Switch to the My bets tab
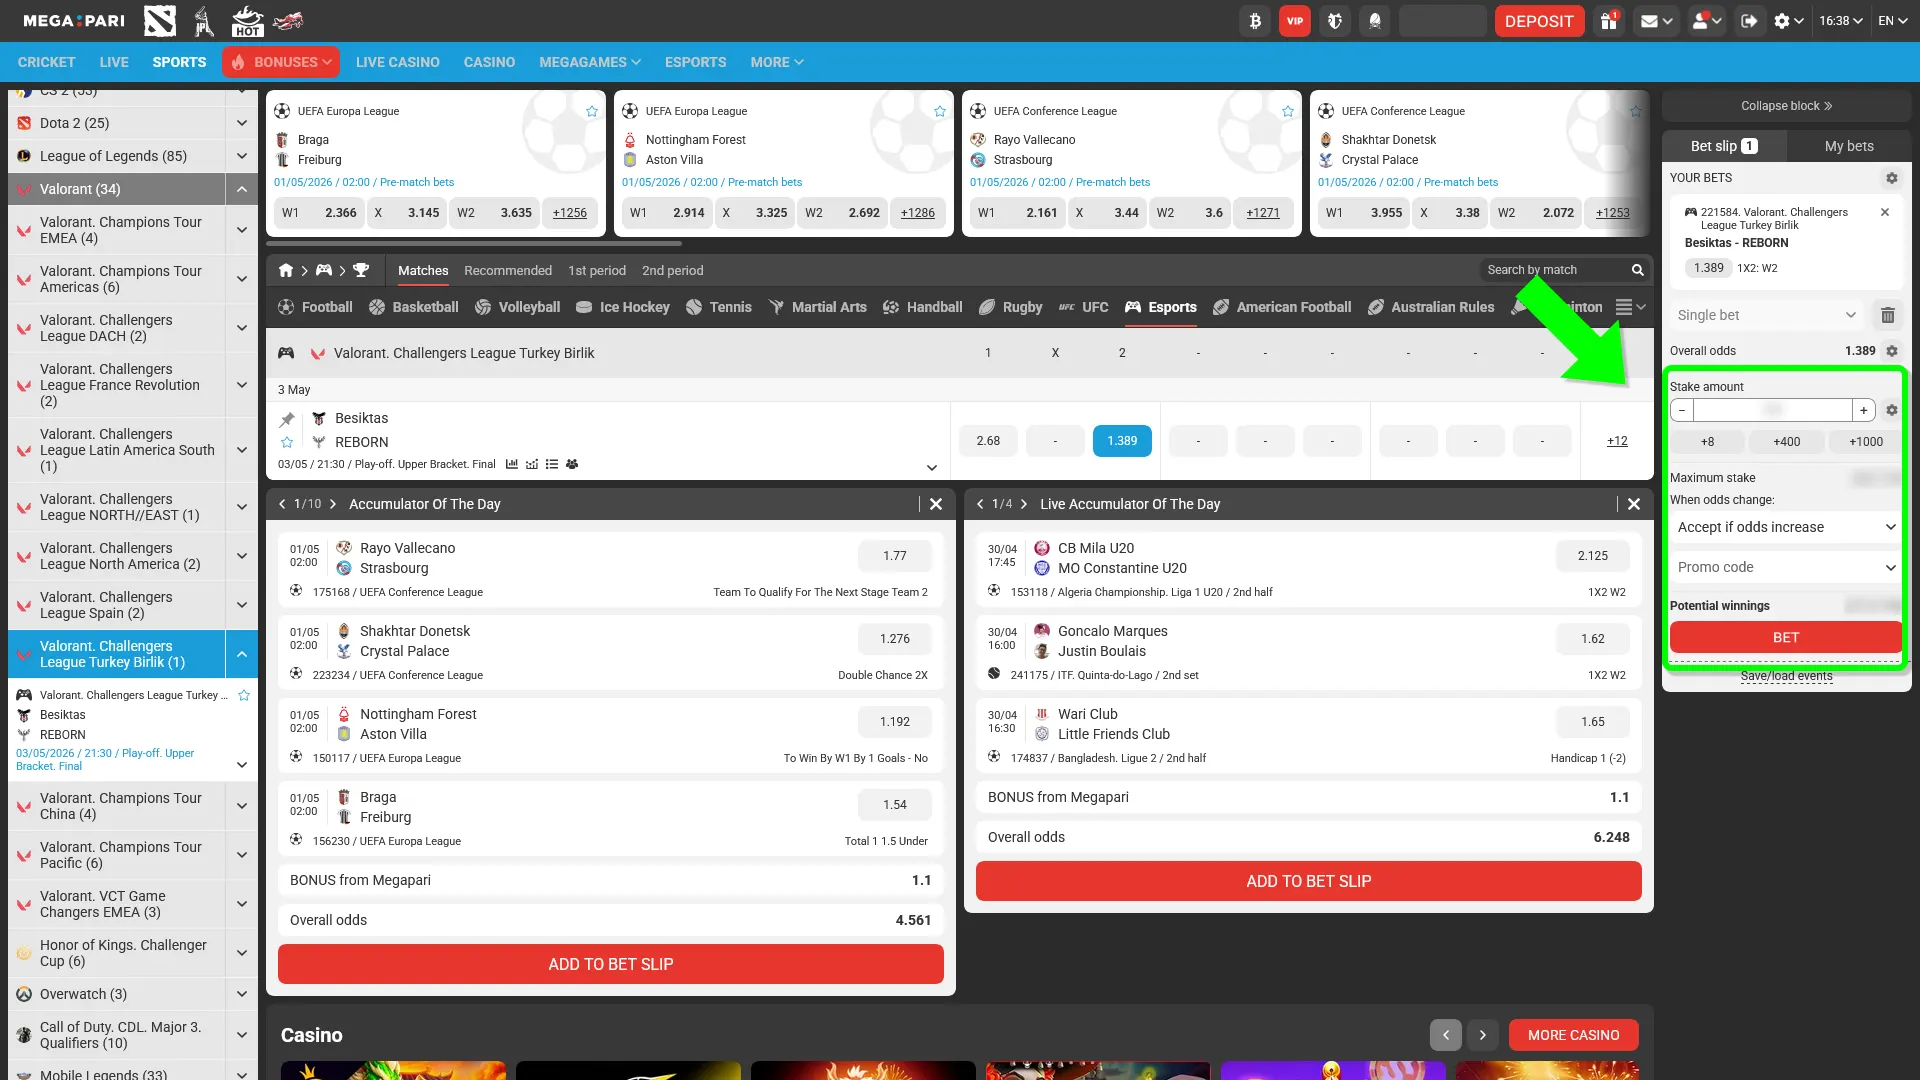The width and height of the screenshot is (1920, 1080). 1849,146
